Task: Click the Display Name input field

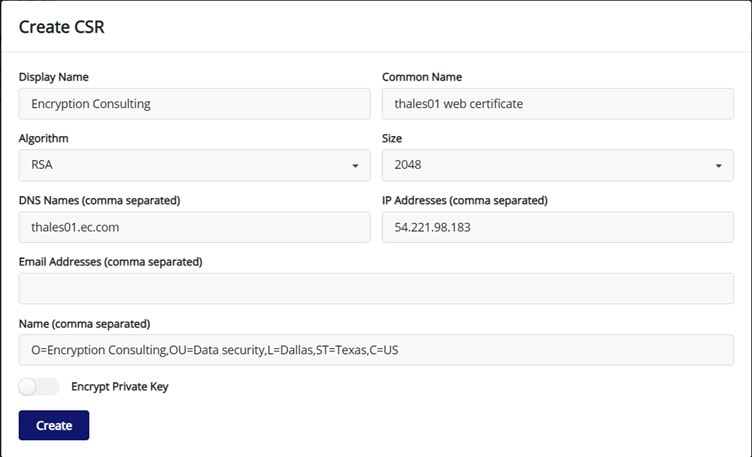Action: pyautogui.click(x=194, y=104)
